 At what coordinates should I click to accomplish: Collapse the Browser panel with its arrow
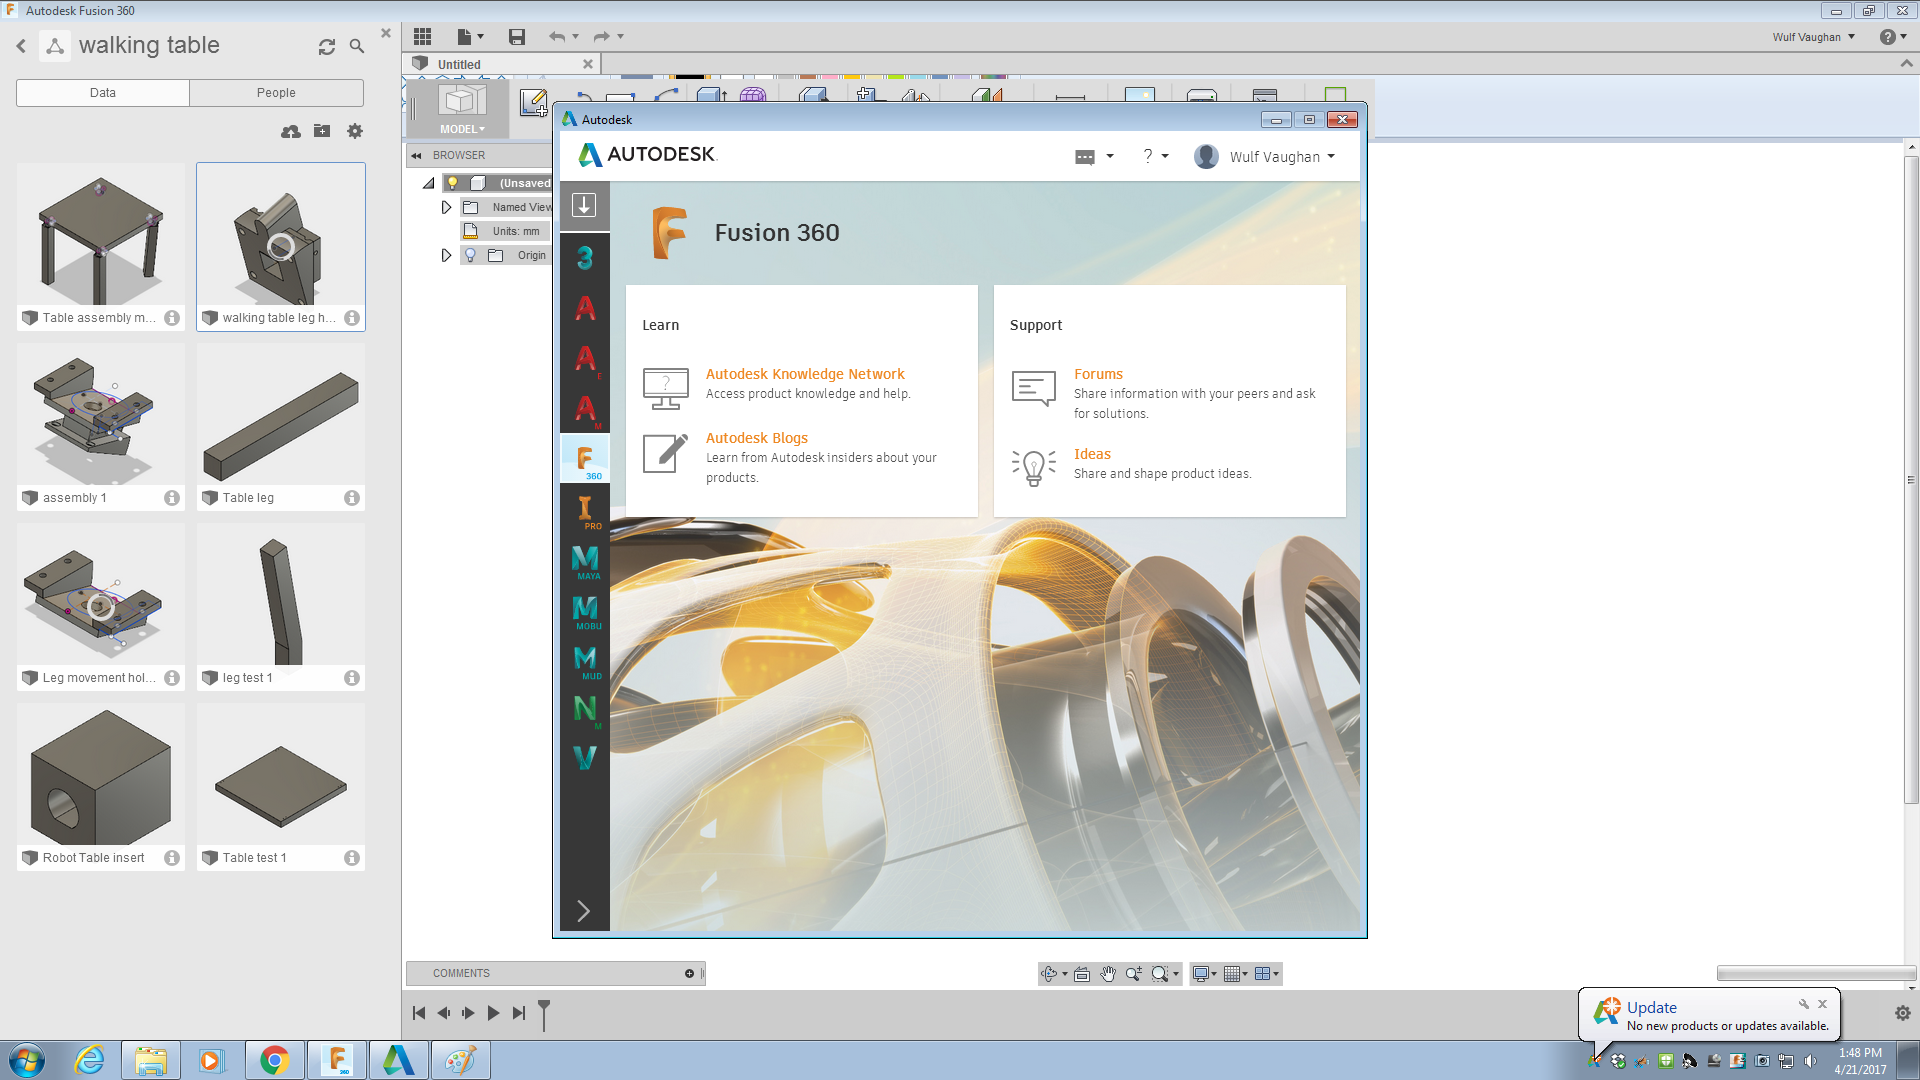click(417, 155)
